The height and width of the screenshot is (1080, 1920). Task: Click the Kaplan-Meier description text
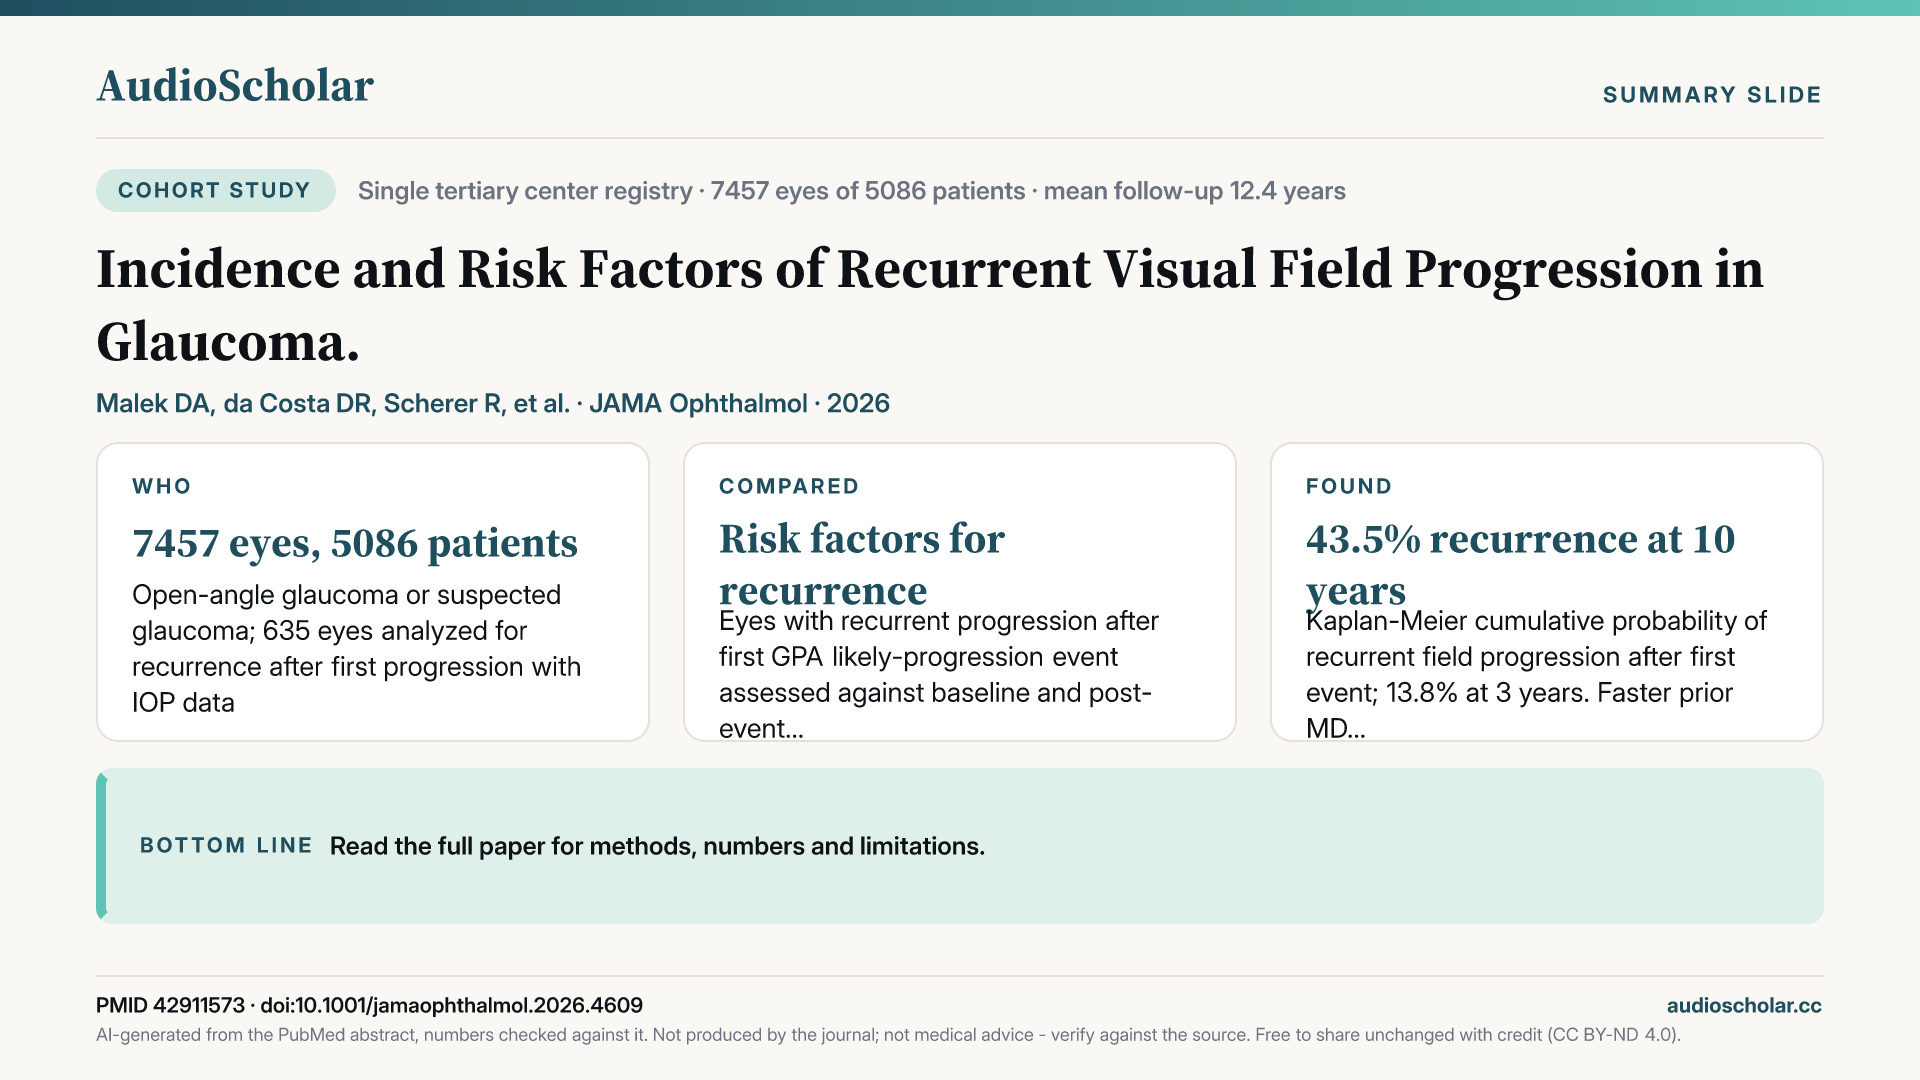(x=1536, y=674)
